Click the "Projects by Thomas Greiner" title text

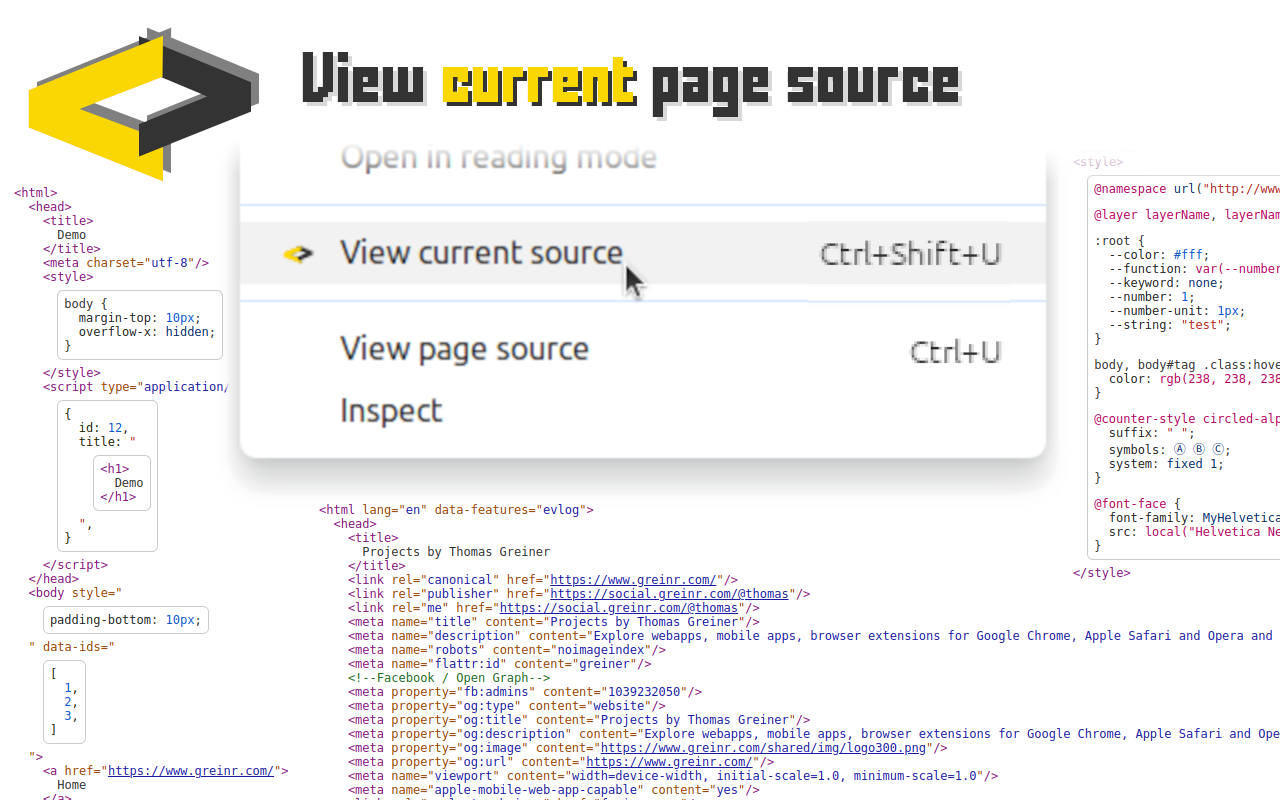[456, 552]
